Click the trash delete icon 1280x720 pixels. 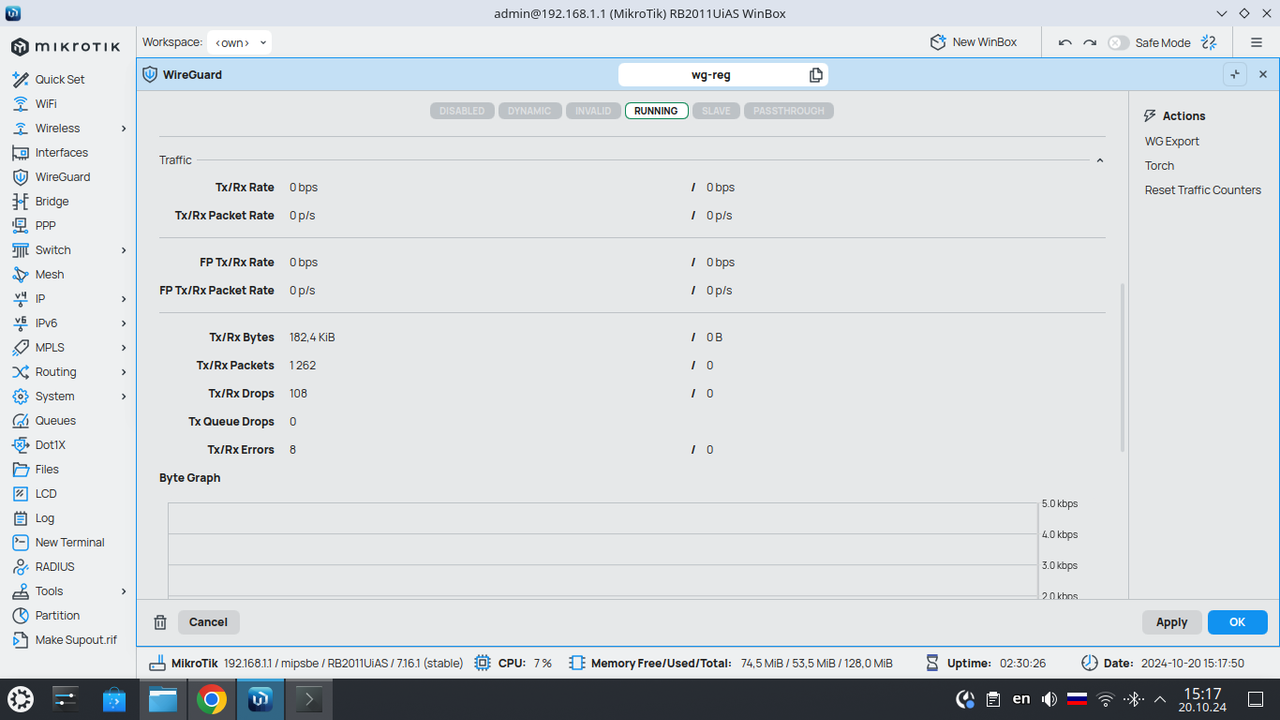pyautogui.click(x=160, y=622)
